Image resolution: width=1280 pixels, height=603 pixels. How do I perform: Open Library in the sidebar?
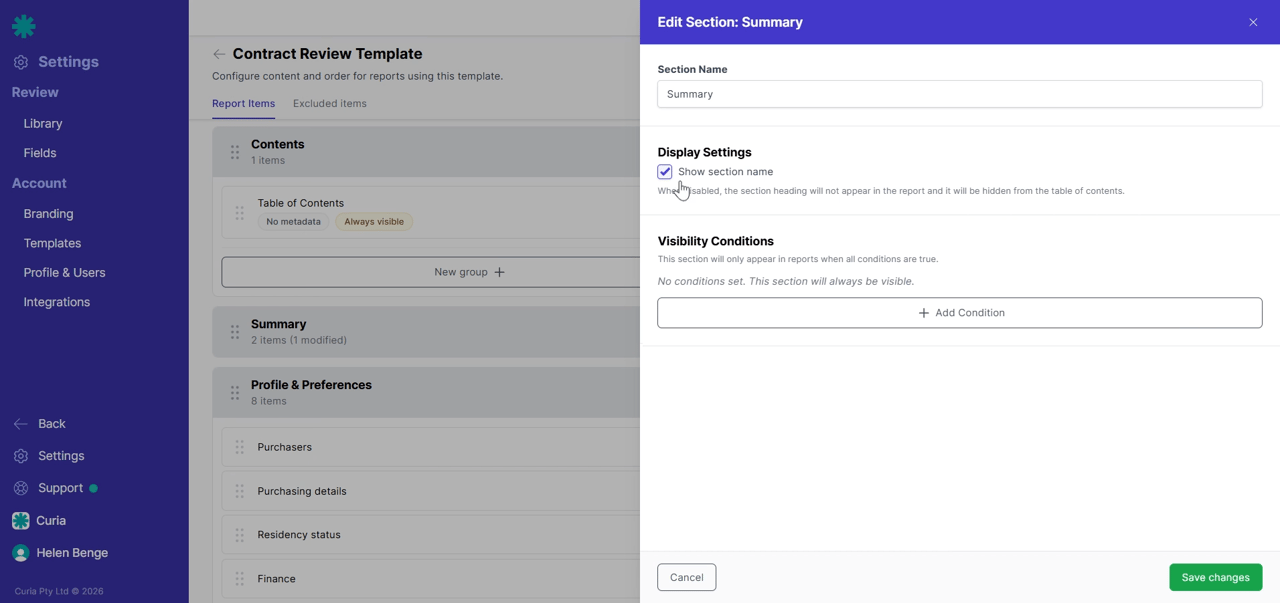click(x=43, y=124)
